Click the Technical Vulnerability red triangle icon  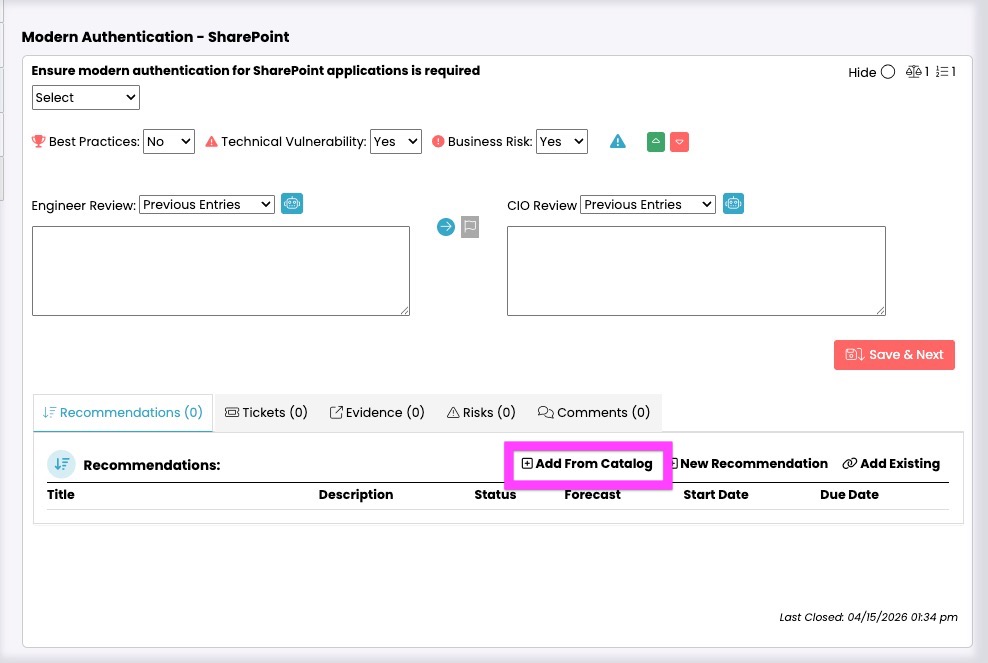212,141
